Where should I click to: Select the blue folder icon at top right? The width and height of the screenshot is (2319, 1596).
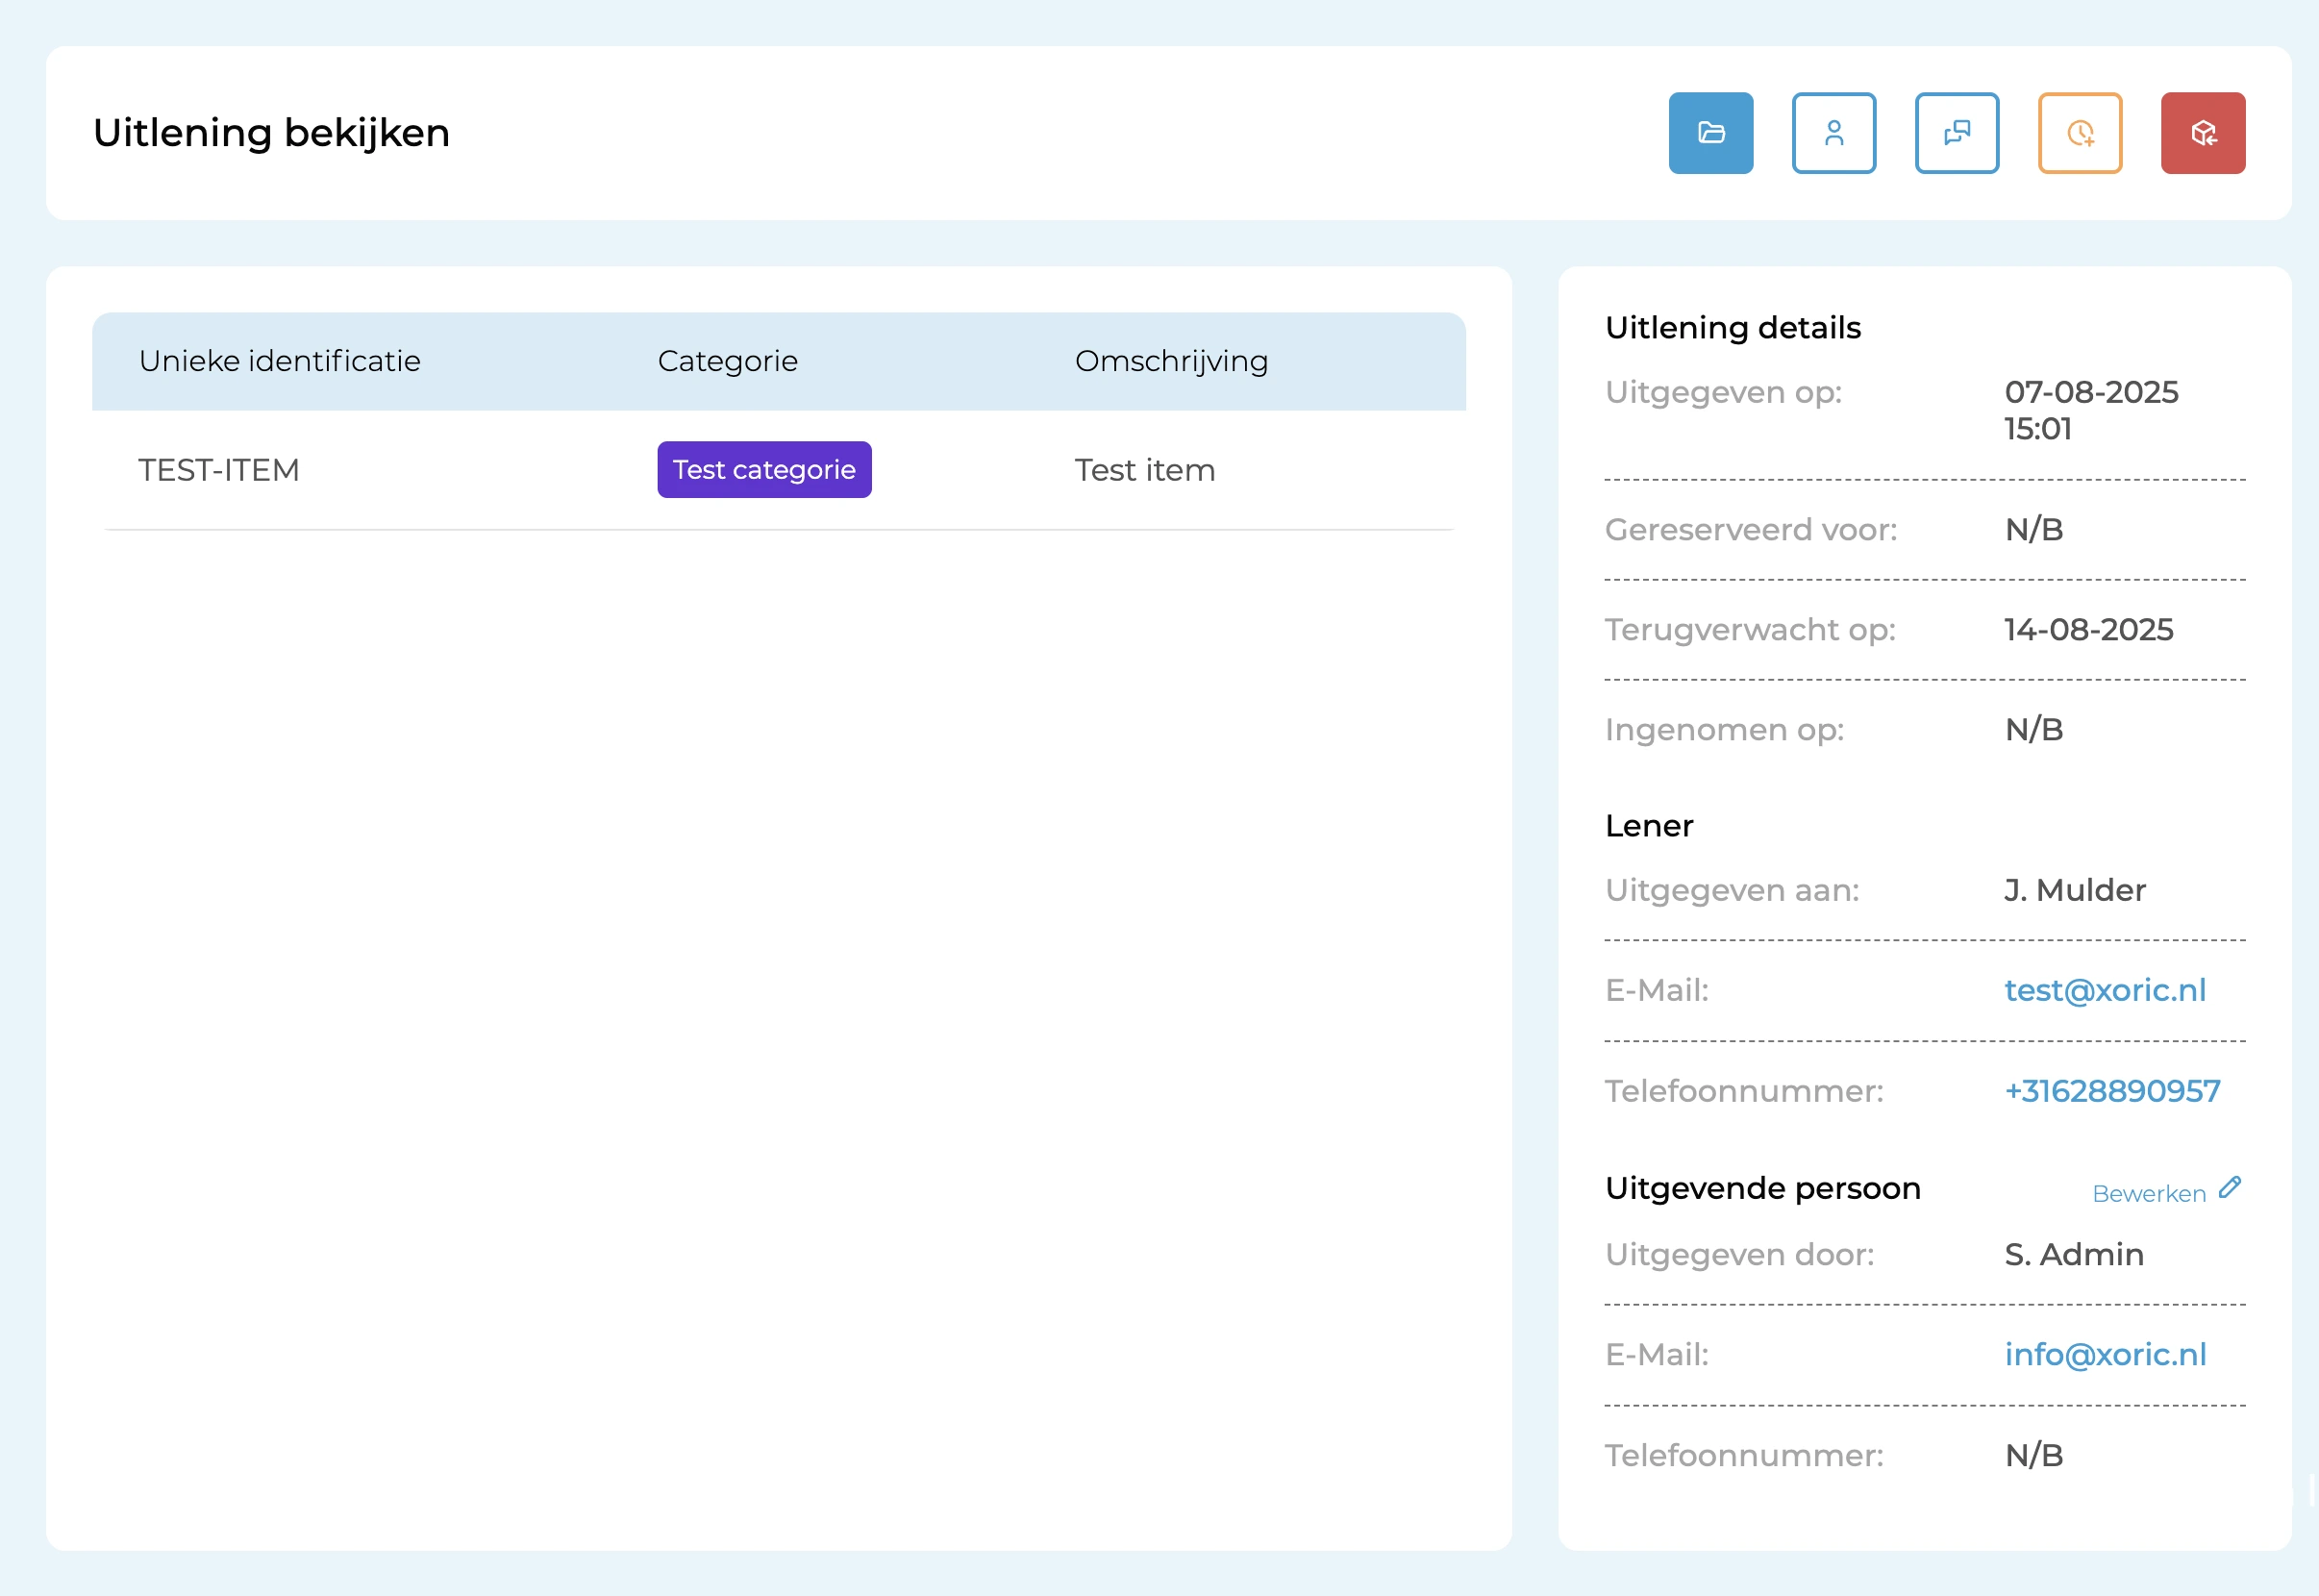click(1710, 132)
